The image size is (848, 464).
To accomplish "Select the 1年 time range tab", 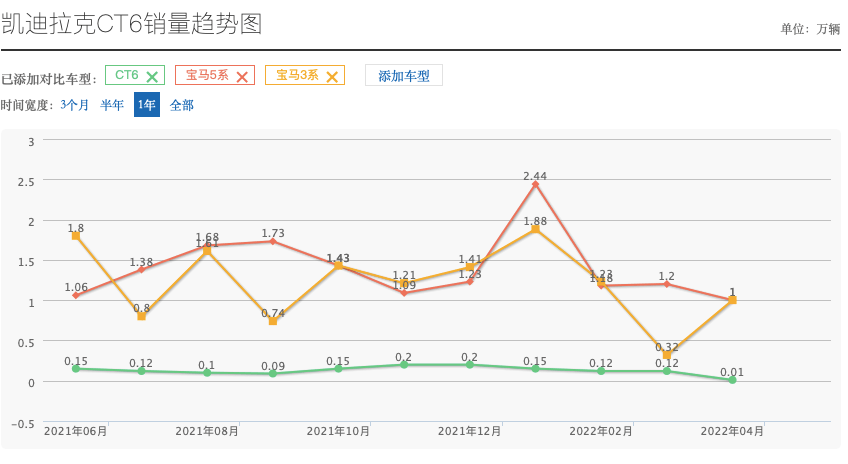I will click(x=147, y=105).
